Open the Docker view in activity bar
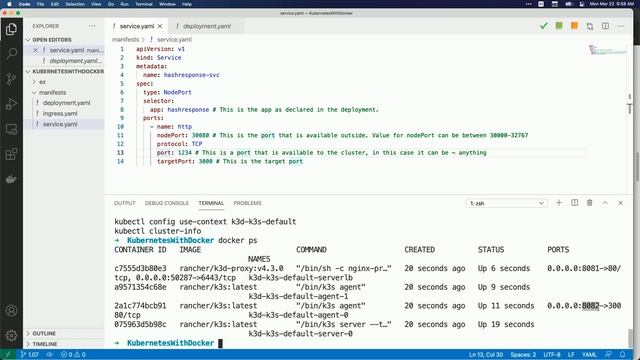The image size is (640, 360). click(x=11, y=179)
